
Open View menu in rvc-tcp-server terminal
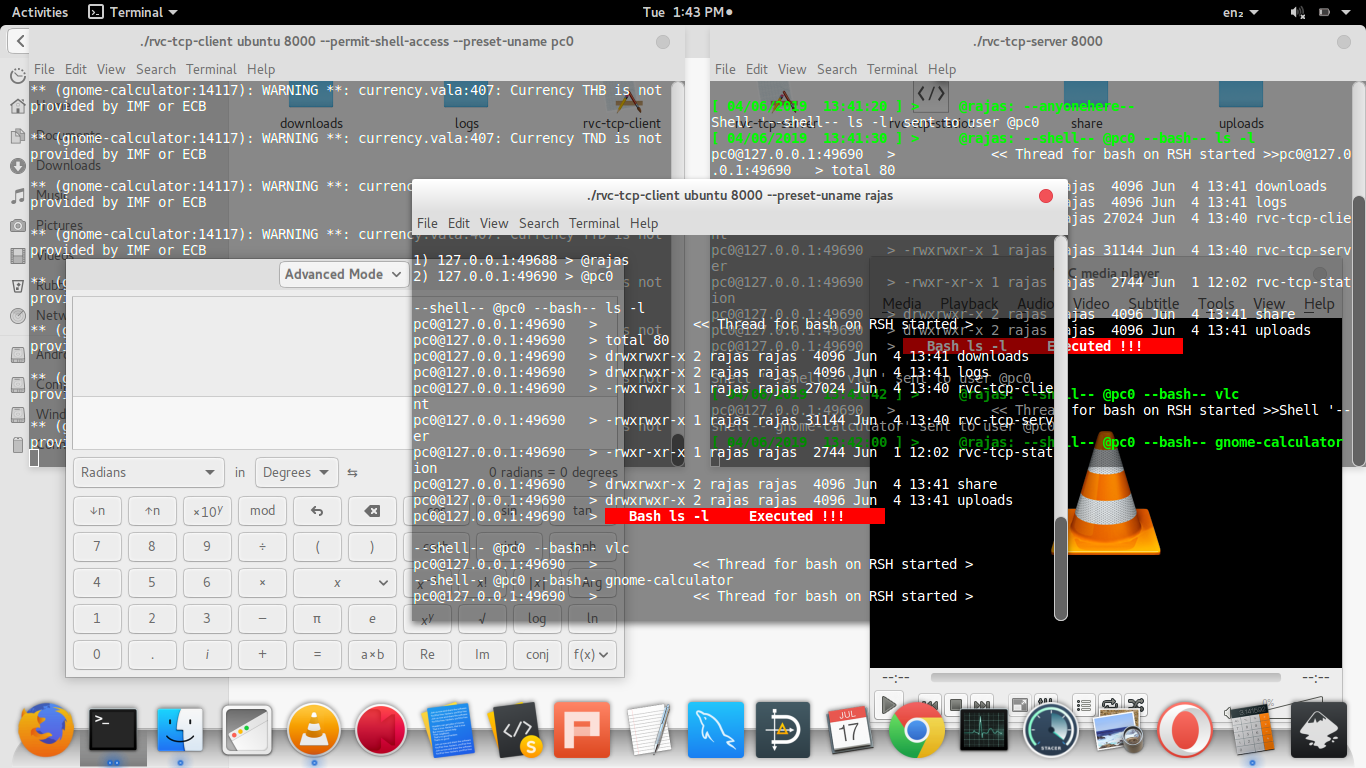click(x=792, y=69)
